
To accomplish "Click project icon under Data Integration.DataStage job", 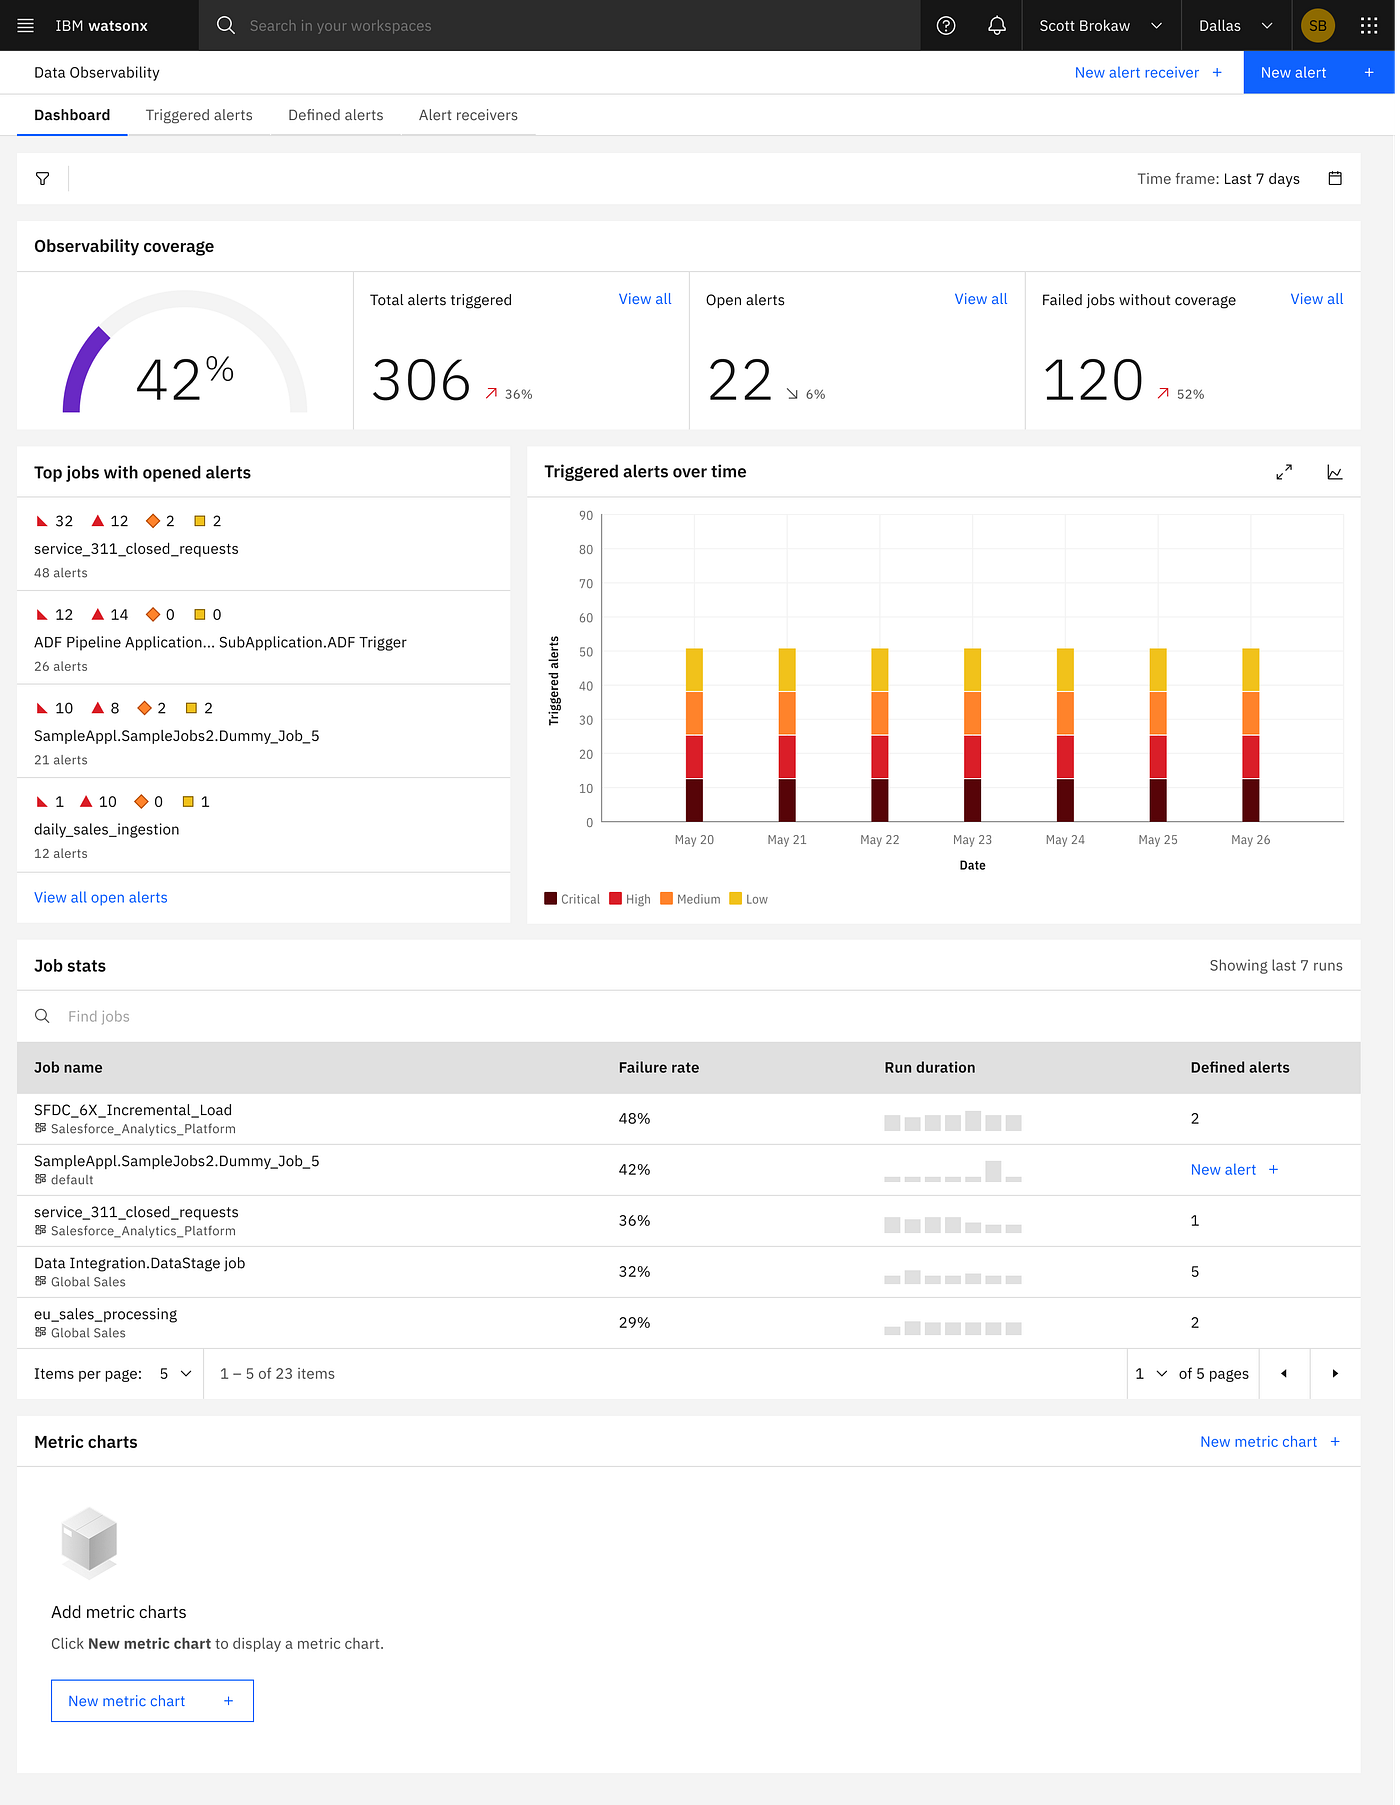I will (x=41, y=1281).
